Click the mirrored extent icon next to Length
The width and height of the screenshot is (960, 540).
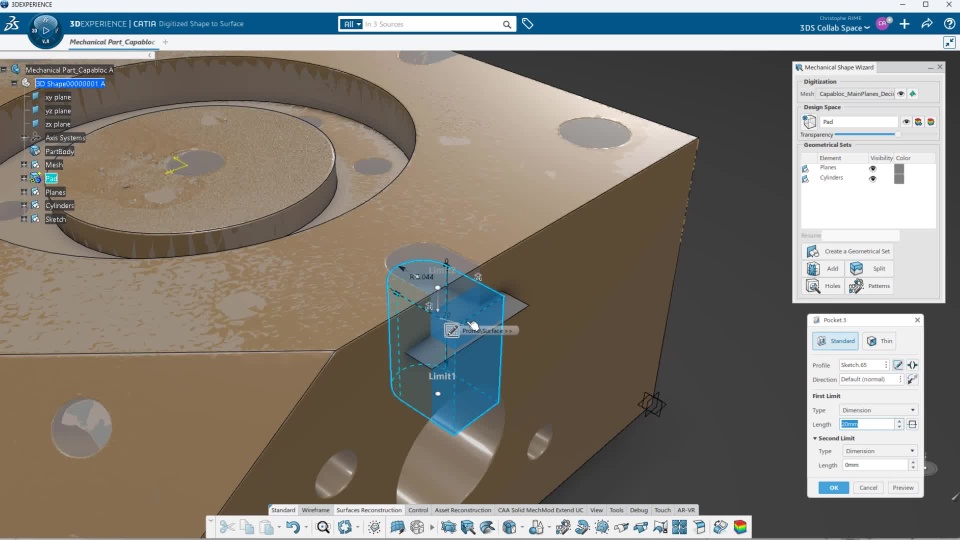[x=912, y=424]
